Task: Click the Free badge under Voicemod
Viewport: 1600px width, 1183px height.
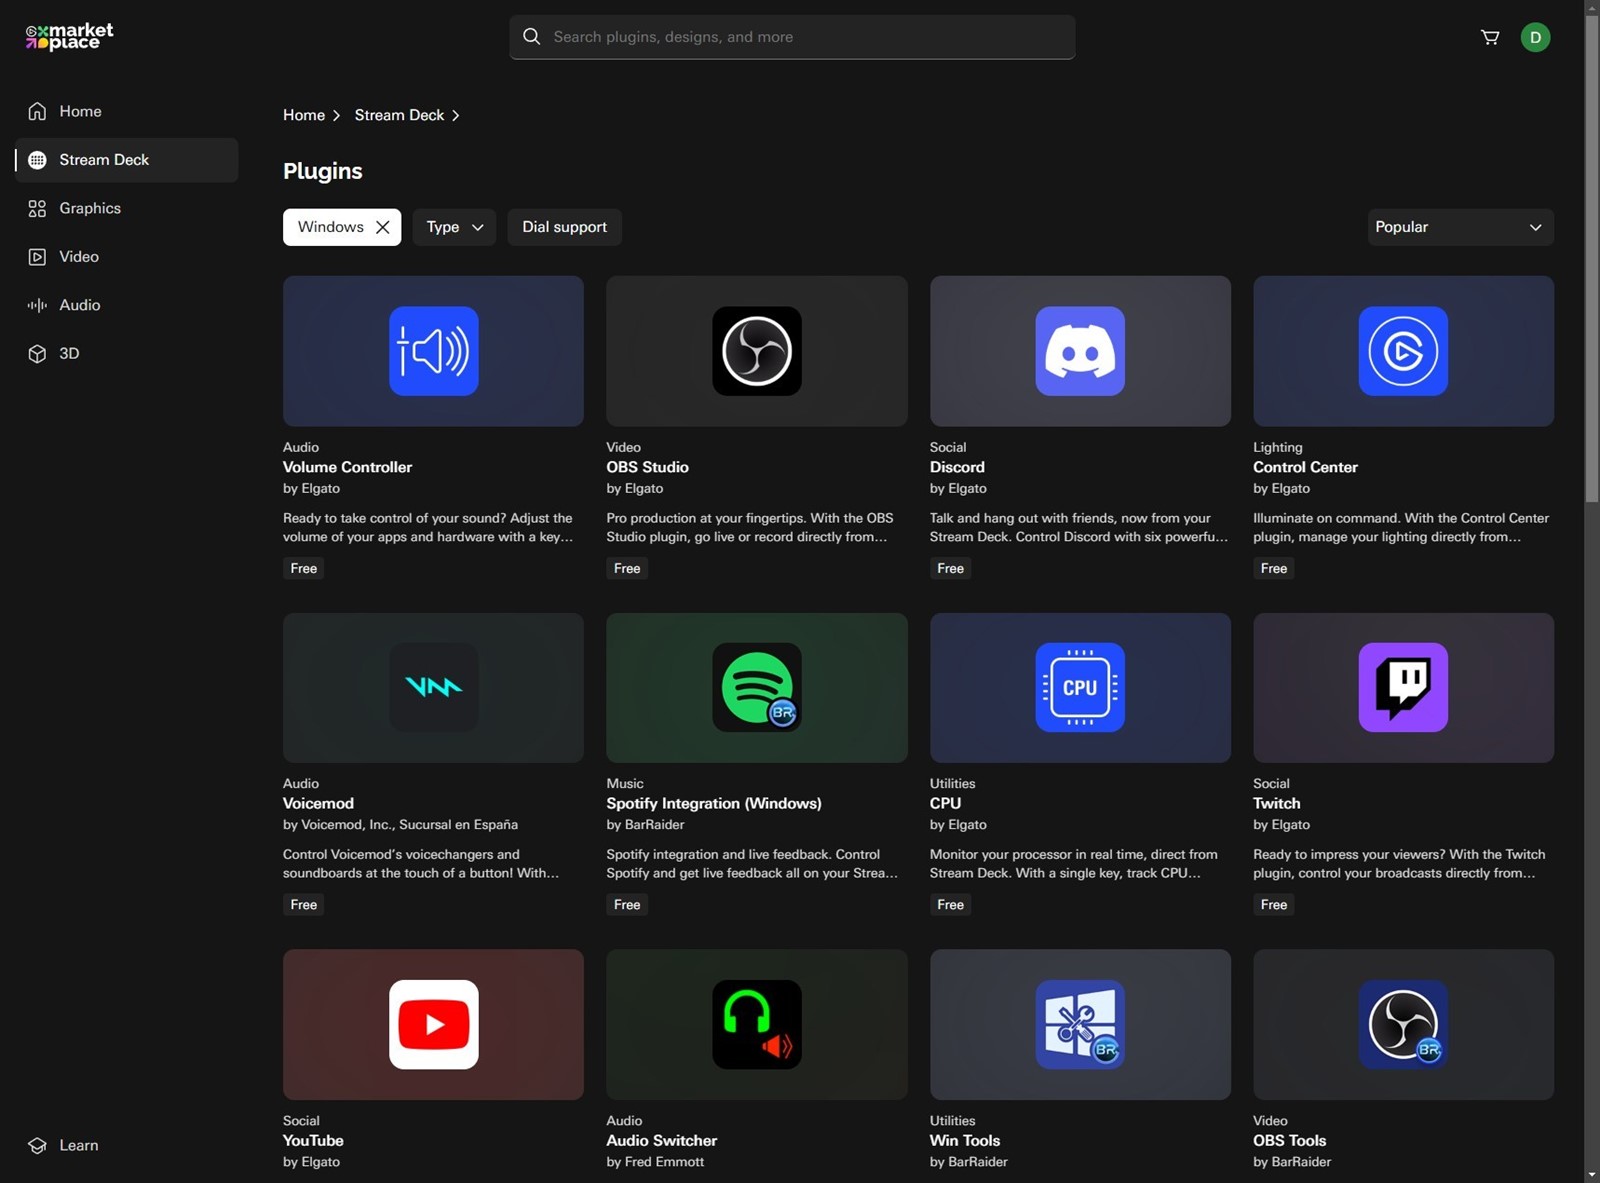Action: [x=304, y=904]
